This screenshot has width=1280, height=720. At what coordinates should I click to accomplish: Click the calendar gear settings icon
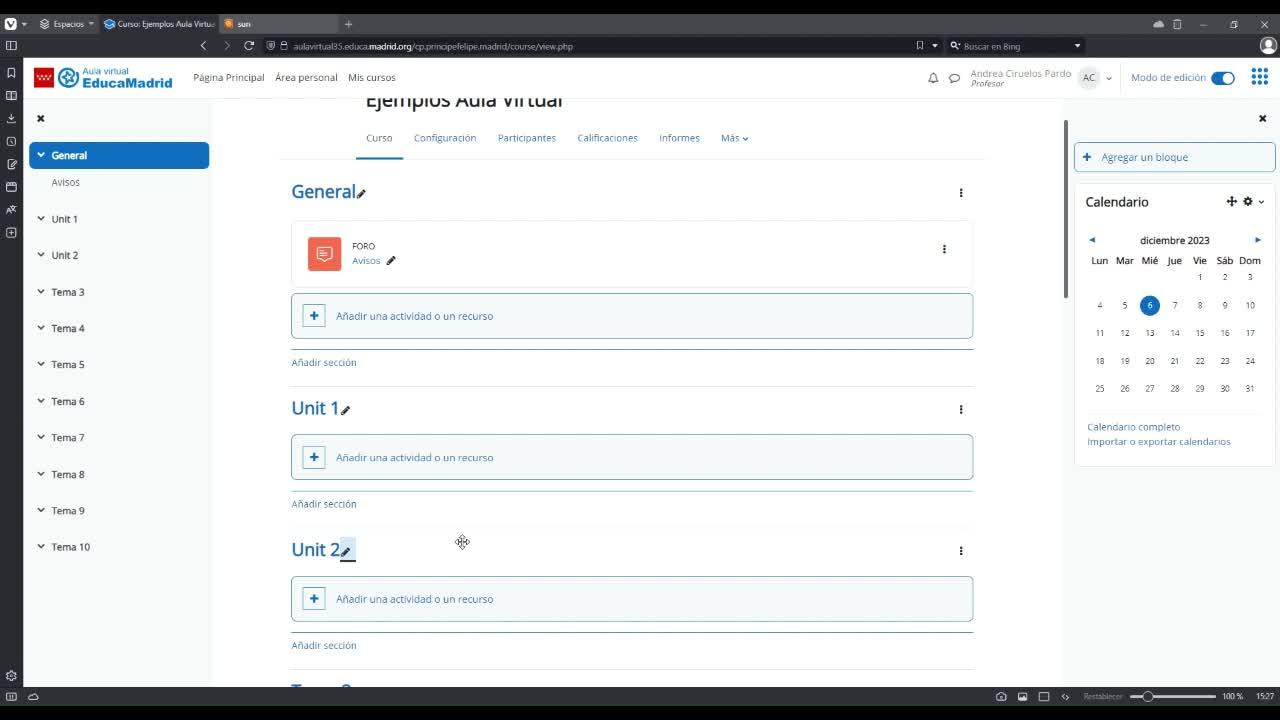(x=1248, y=202)
